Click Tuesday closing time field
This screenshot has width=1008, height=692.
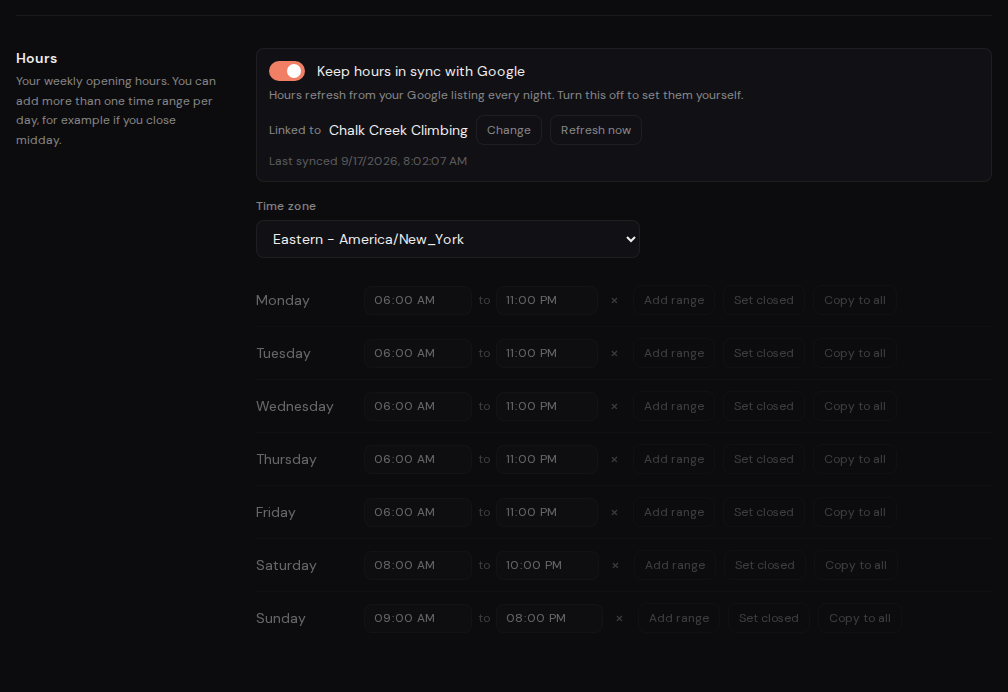coord(546,353)
